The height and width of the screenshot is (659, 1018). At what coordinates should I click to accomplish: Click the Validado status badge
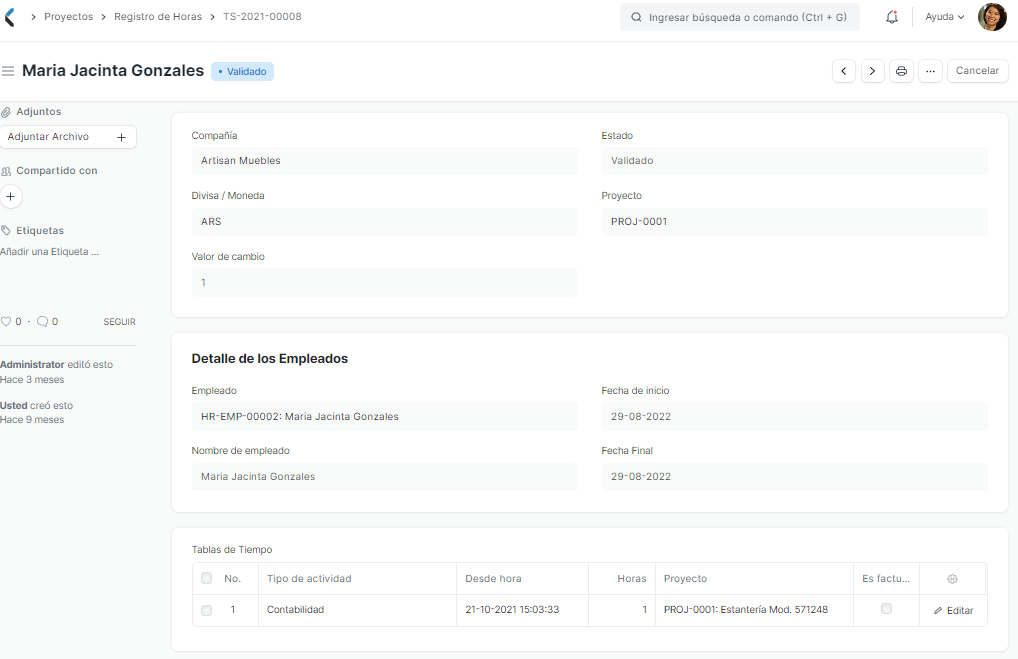click(242, 71)
